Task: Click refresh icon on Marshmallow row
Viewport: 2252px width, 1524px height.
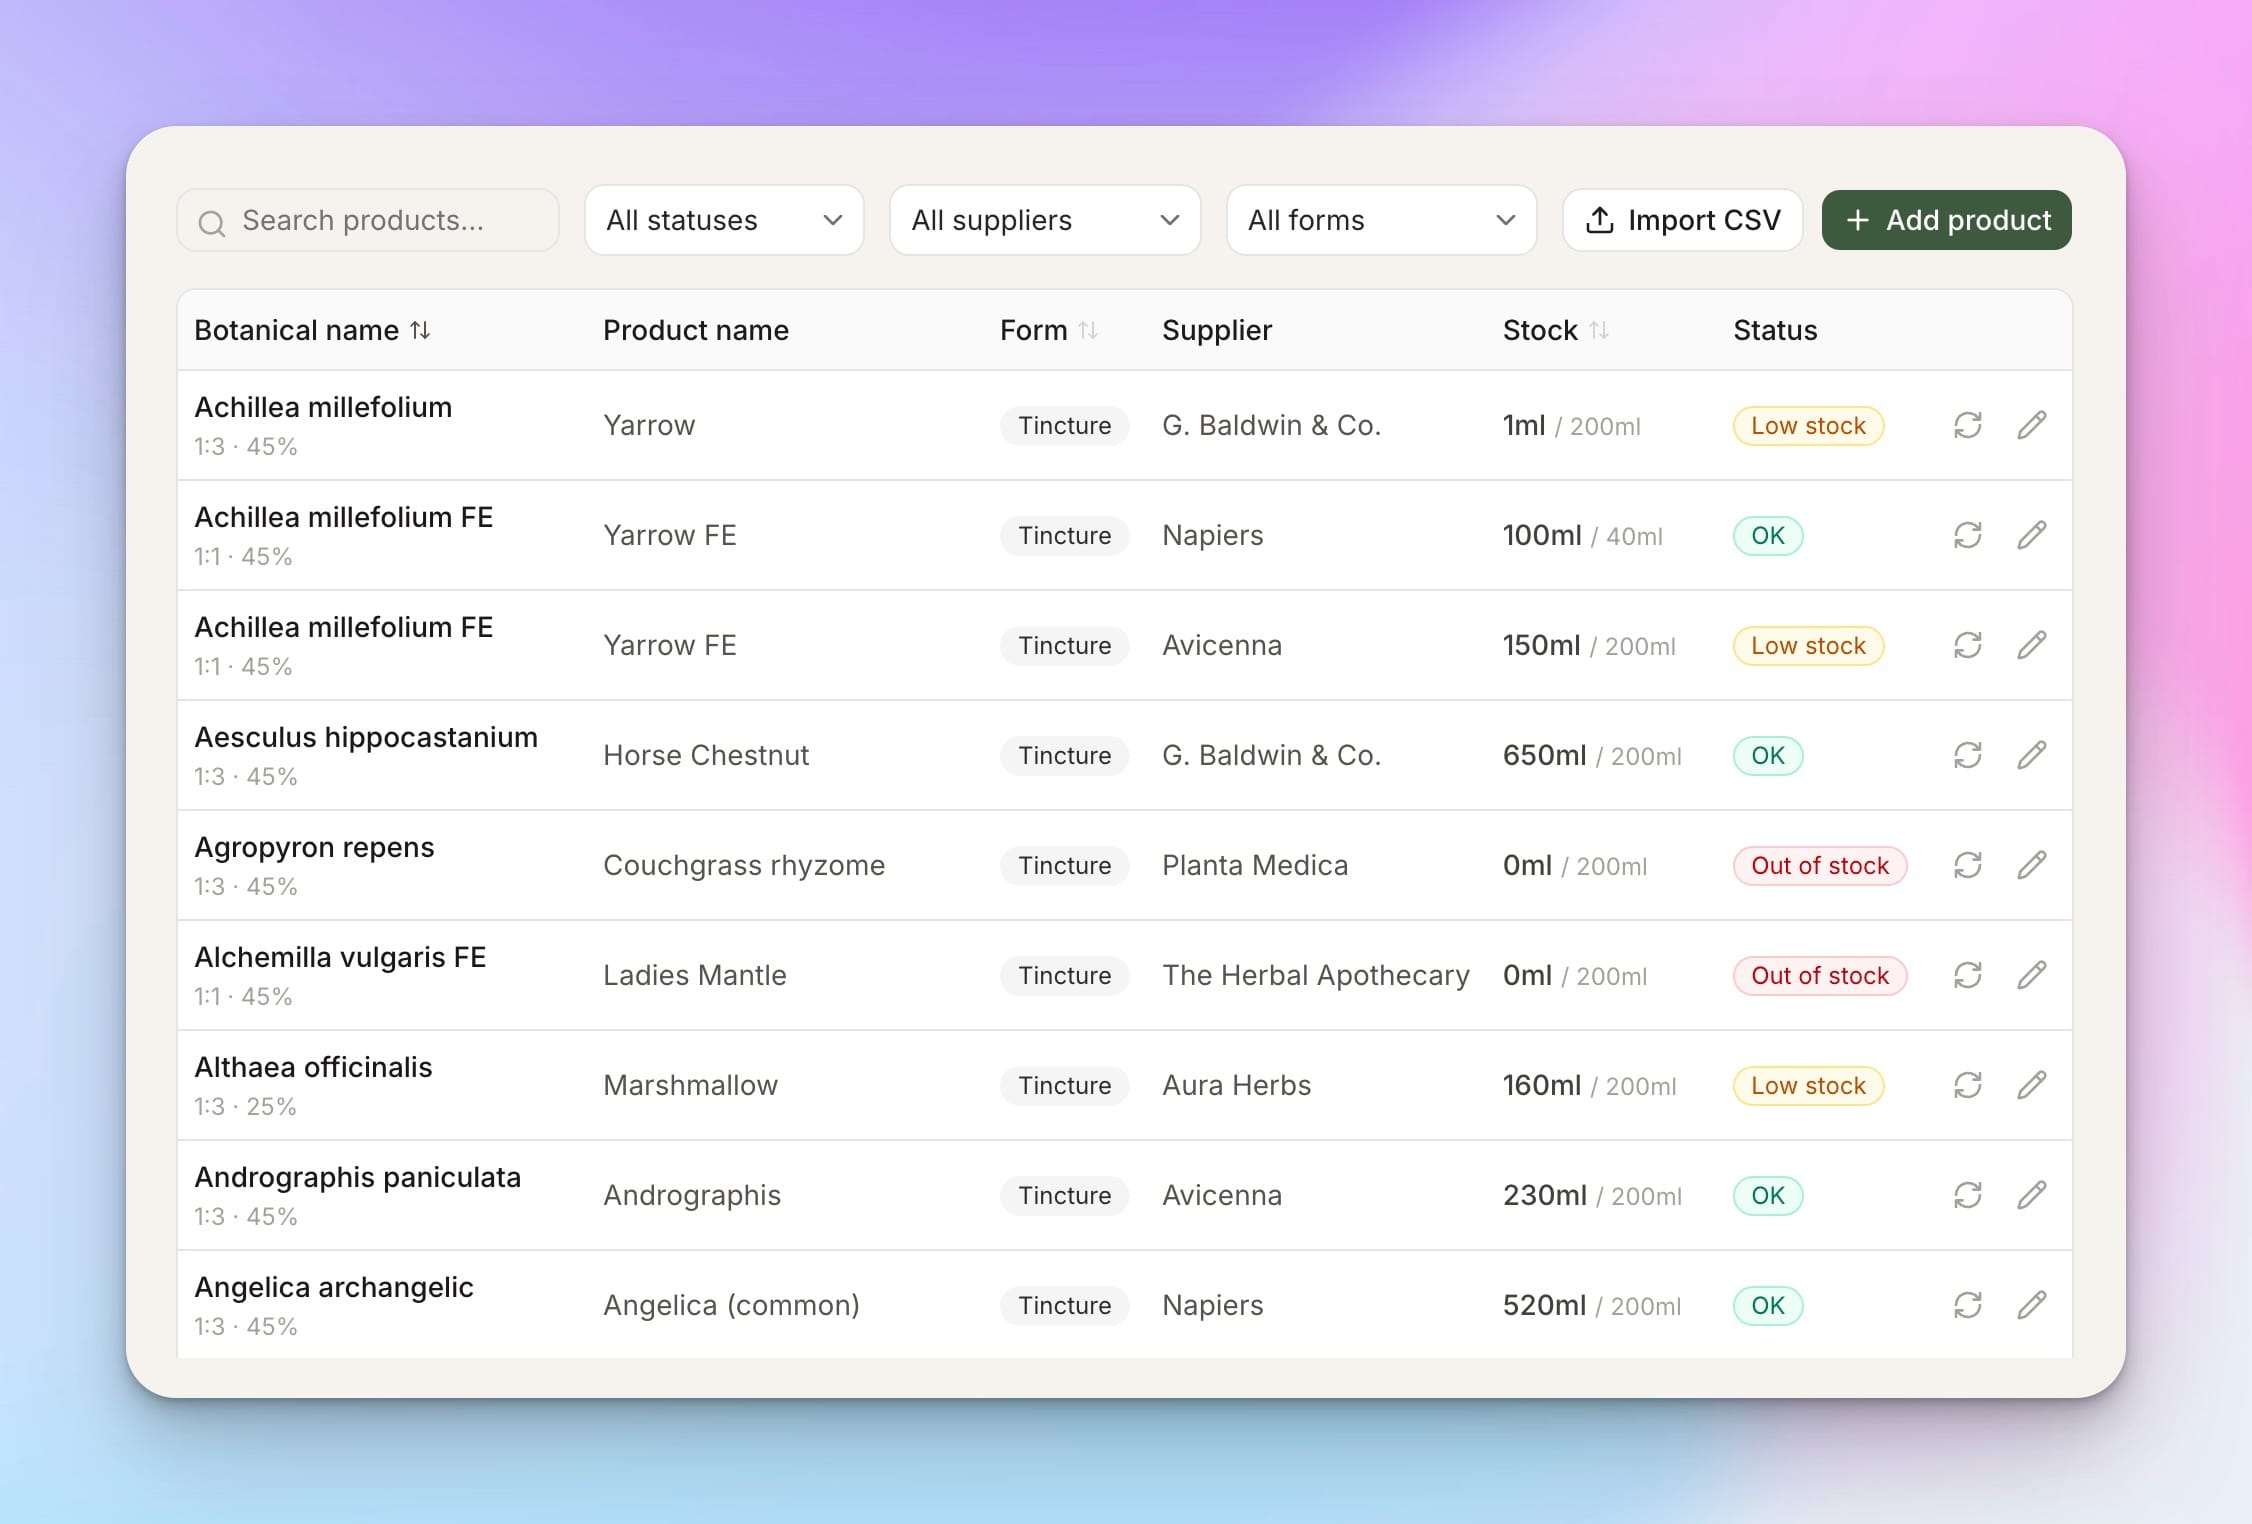Action: (x=1967, y=1085)
